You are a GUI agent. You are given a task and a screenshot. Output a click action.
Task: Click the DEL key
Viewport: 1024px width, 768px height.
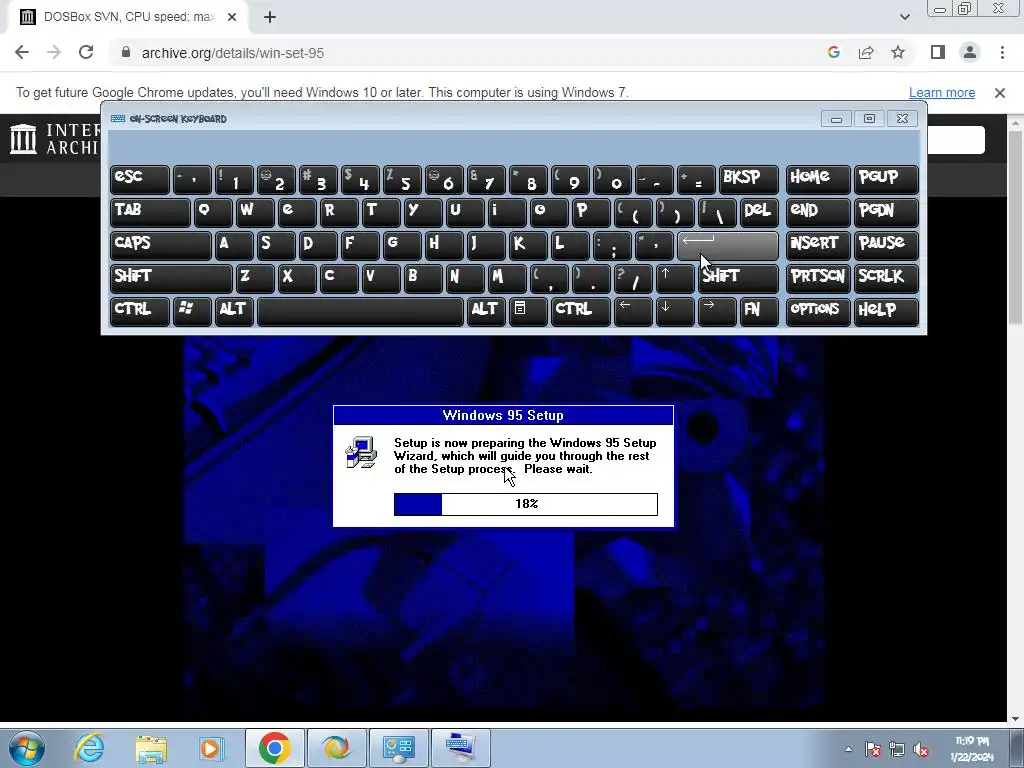759,212
